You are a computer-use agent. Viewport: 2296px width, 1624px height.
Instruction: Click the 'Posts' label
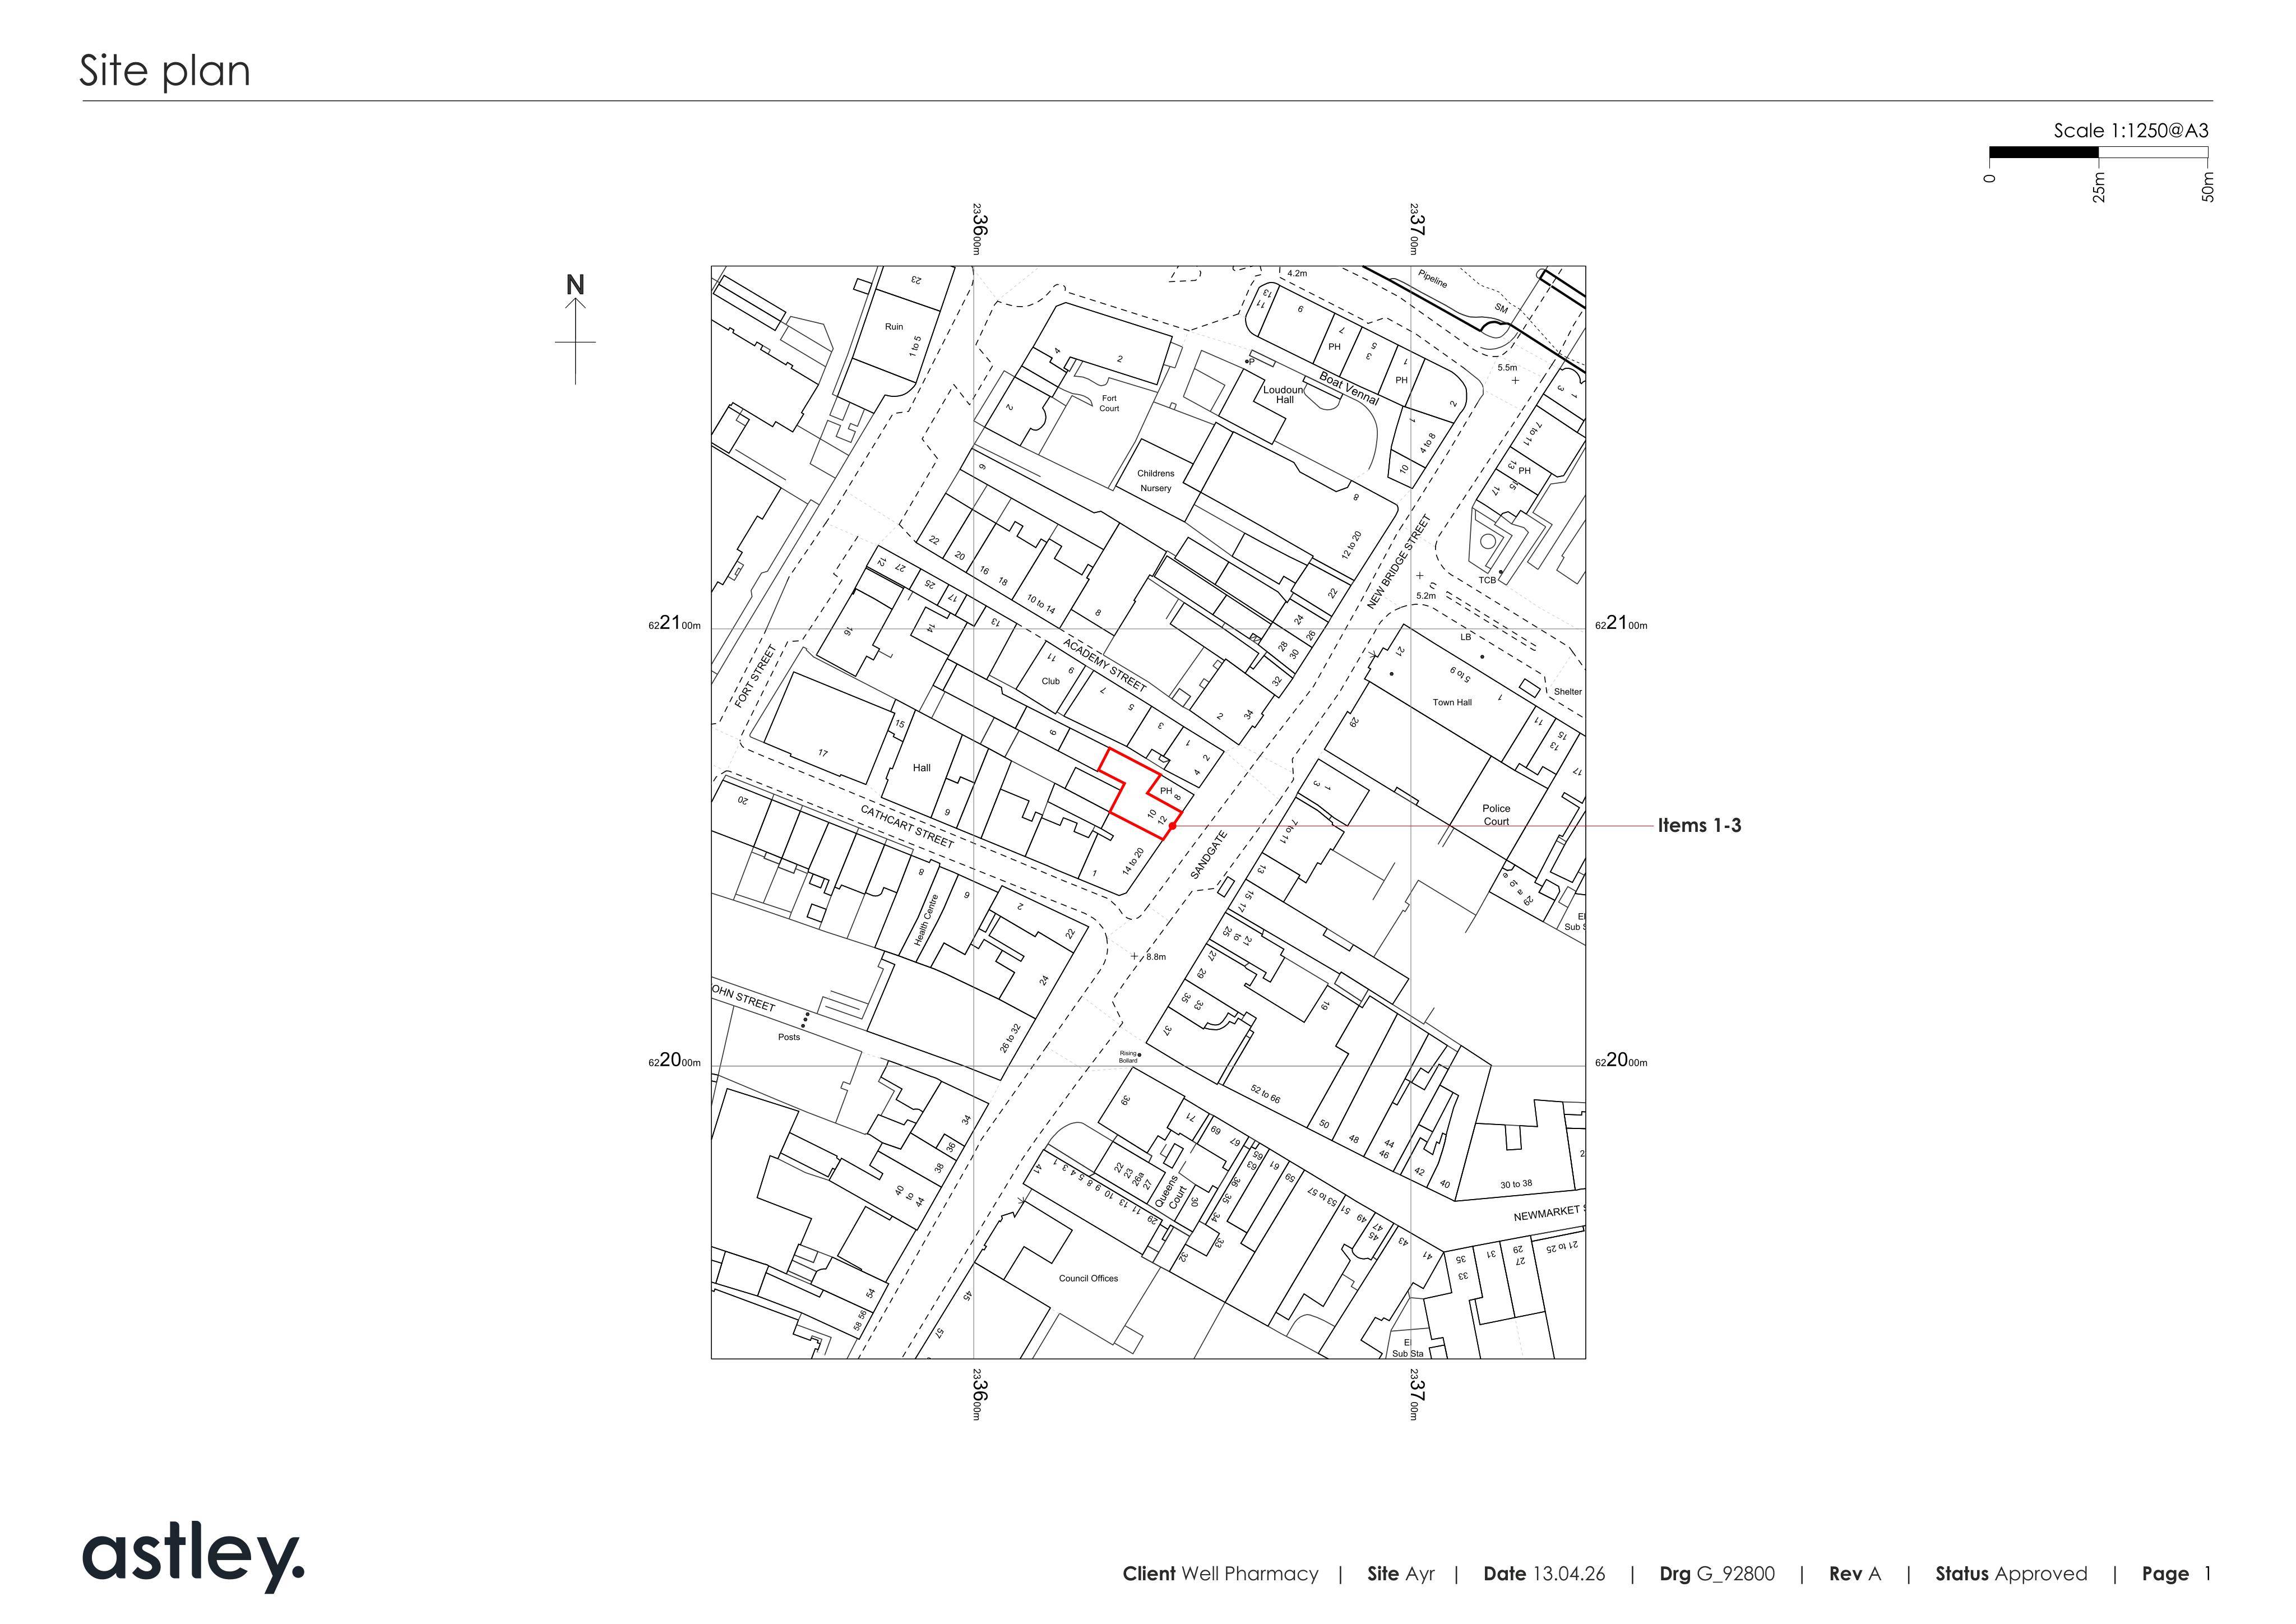coord(789,1037)
